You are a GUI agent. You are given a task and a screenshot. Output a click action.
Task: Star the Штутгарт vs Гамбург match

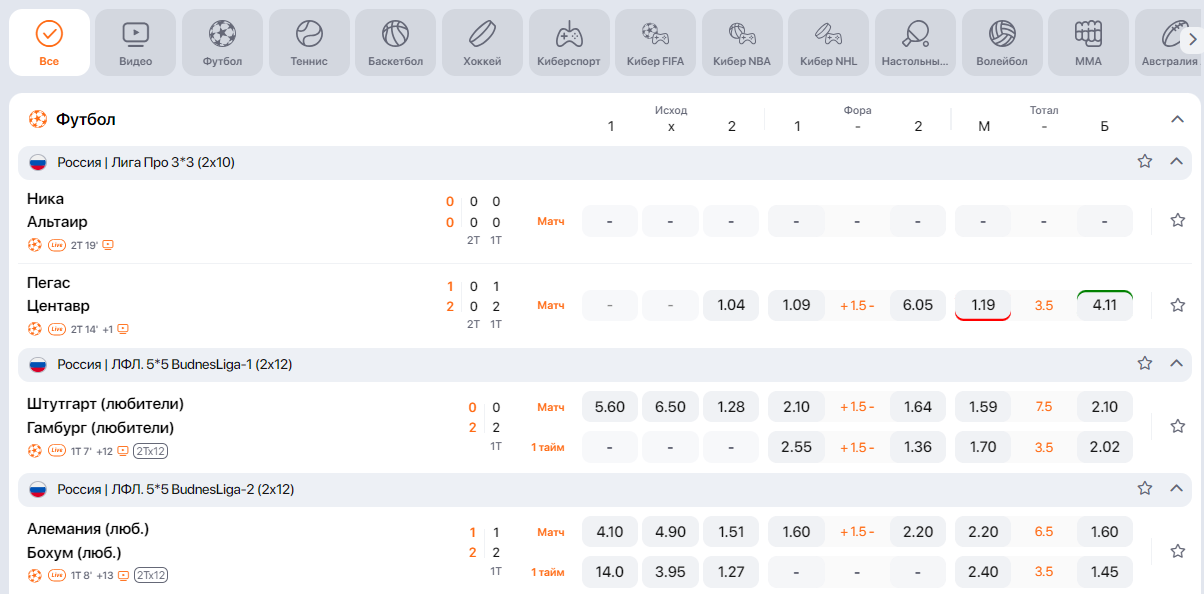point(1177,426)
